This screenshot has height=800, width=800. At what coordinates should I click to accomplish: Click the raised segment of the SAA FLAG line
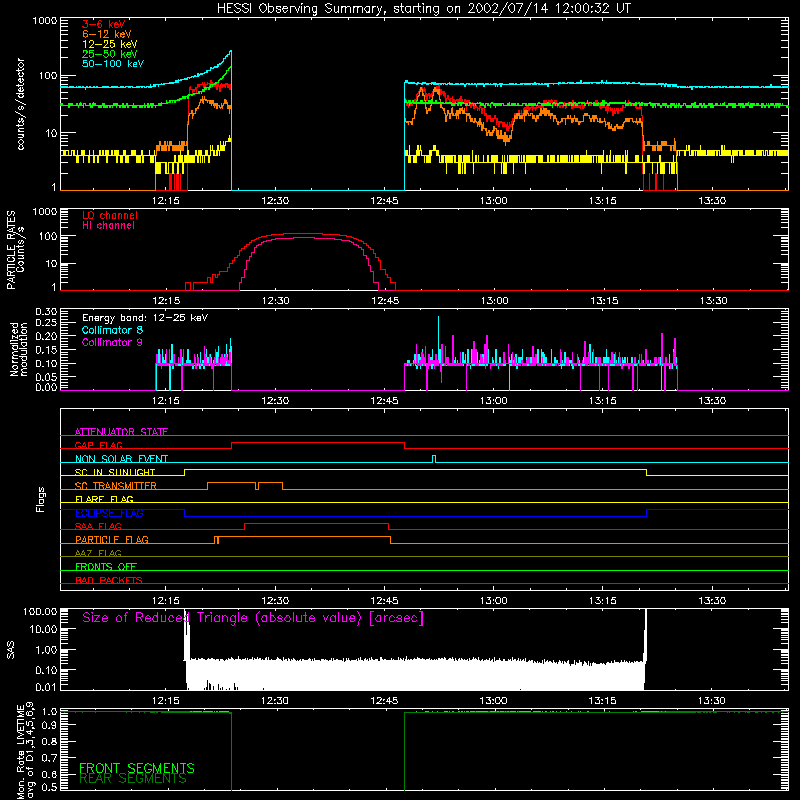pyautogui.click(x=316, y=523)
